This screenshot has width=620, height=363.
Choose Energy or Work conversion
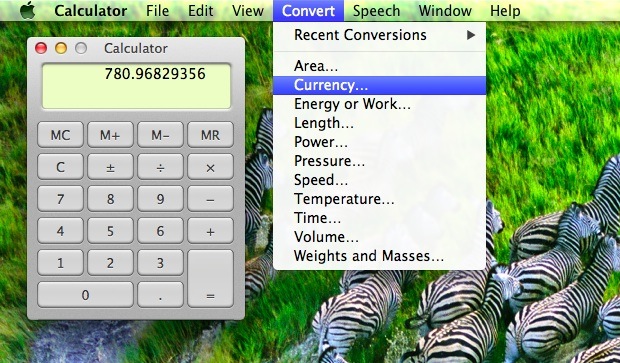(x=379, y=104)
